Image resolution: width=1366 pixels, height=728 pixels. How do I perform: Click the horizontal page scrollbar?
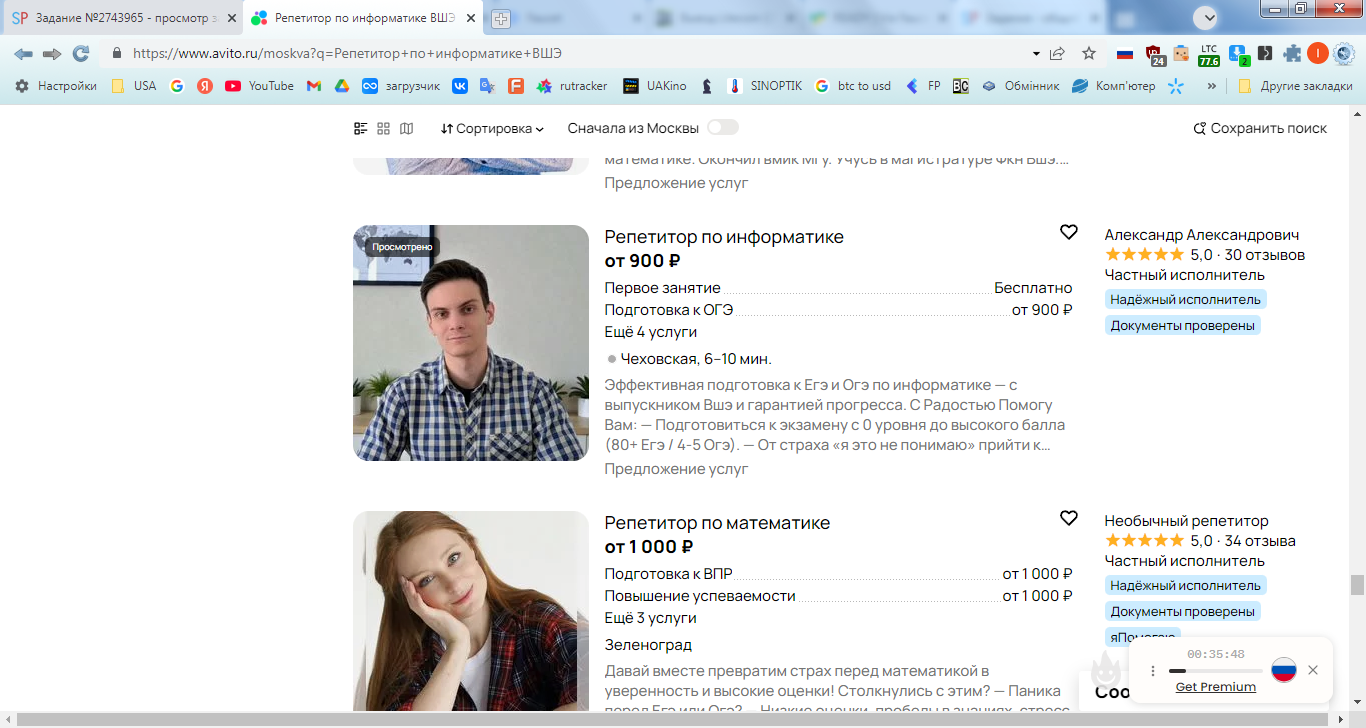[675, 720]
